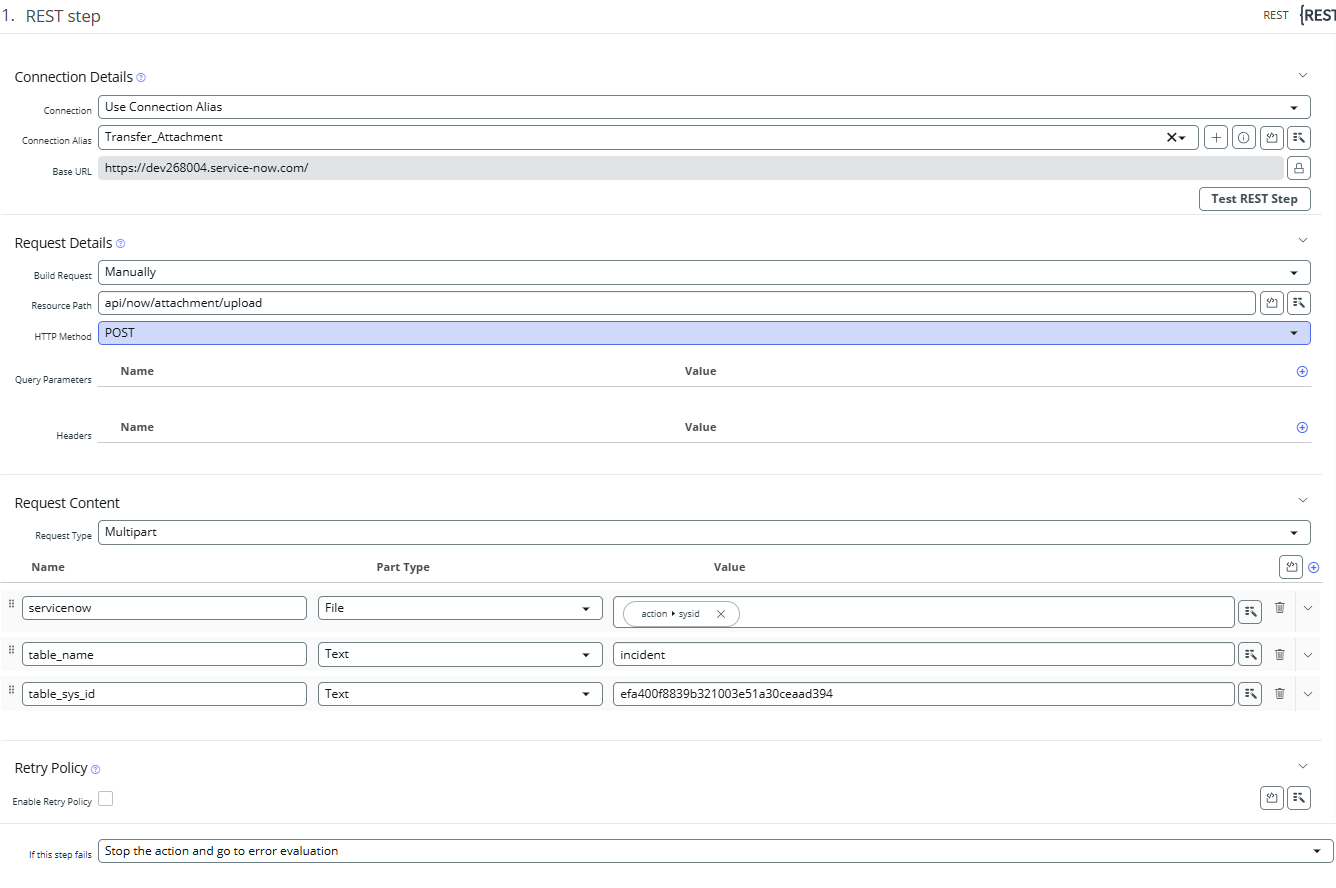Collapse the Request Content section

[x=1302, y=500]
